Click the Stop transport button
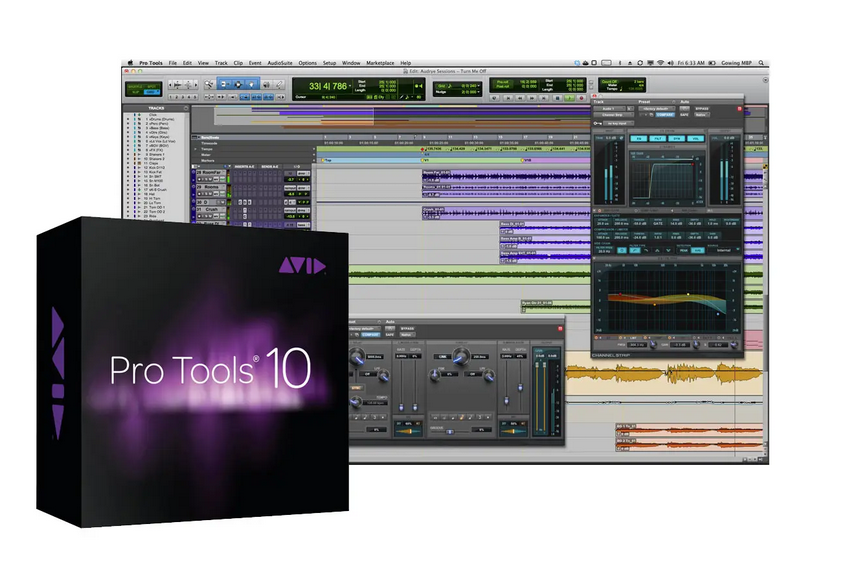 tap(557, 98)
